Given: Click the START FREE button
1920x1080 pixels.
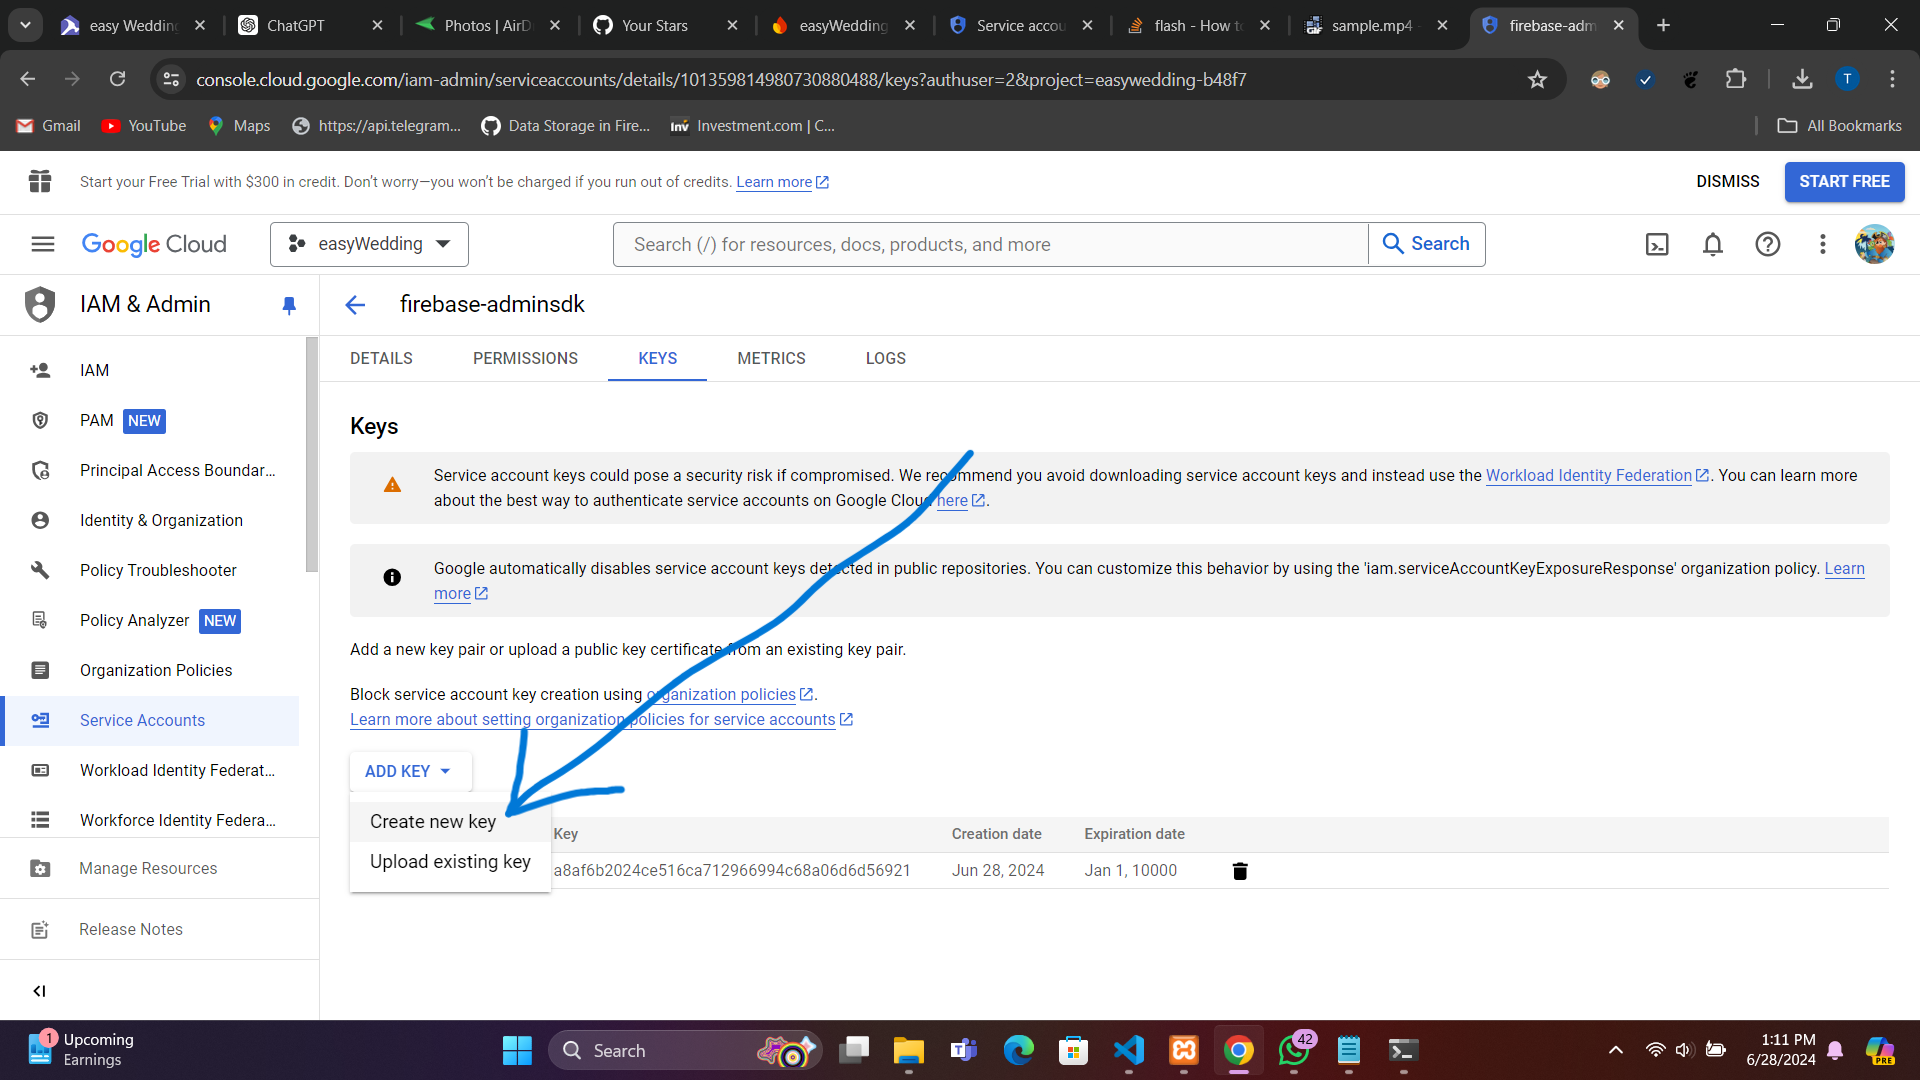Looking at the screenshot, I should click(1844, 182).
